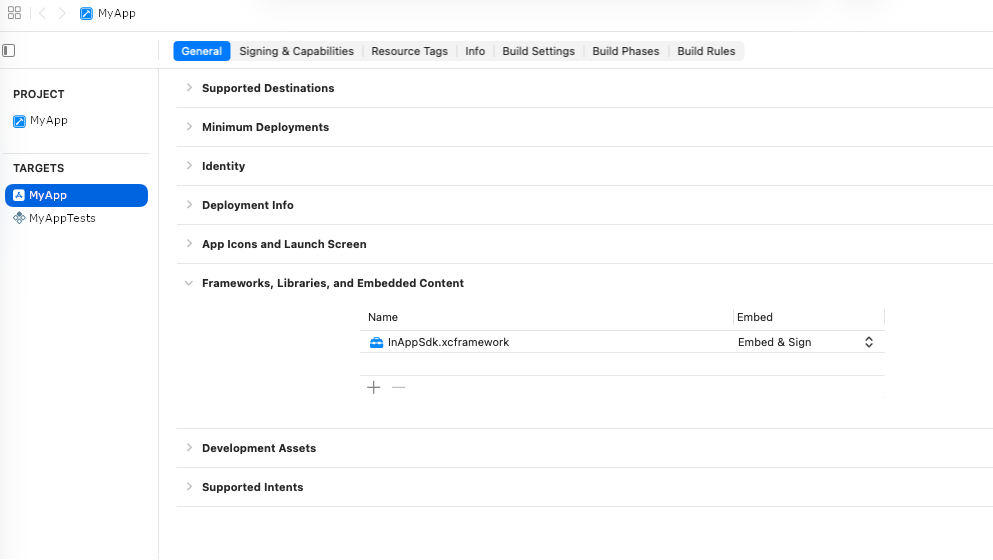This screenshot has width=993, height=560.
Task: Collapse Frameworks, Libraries, and Embedded Content
Action: [189, 283]
